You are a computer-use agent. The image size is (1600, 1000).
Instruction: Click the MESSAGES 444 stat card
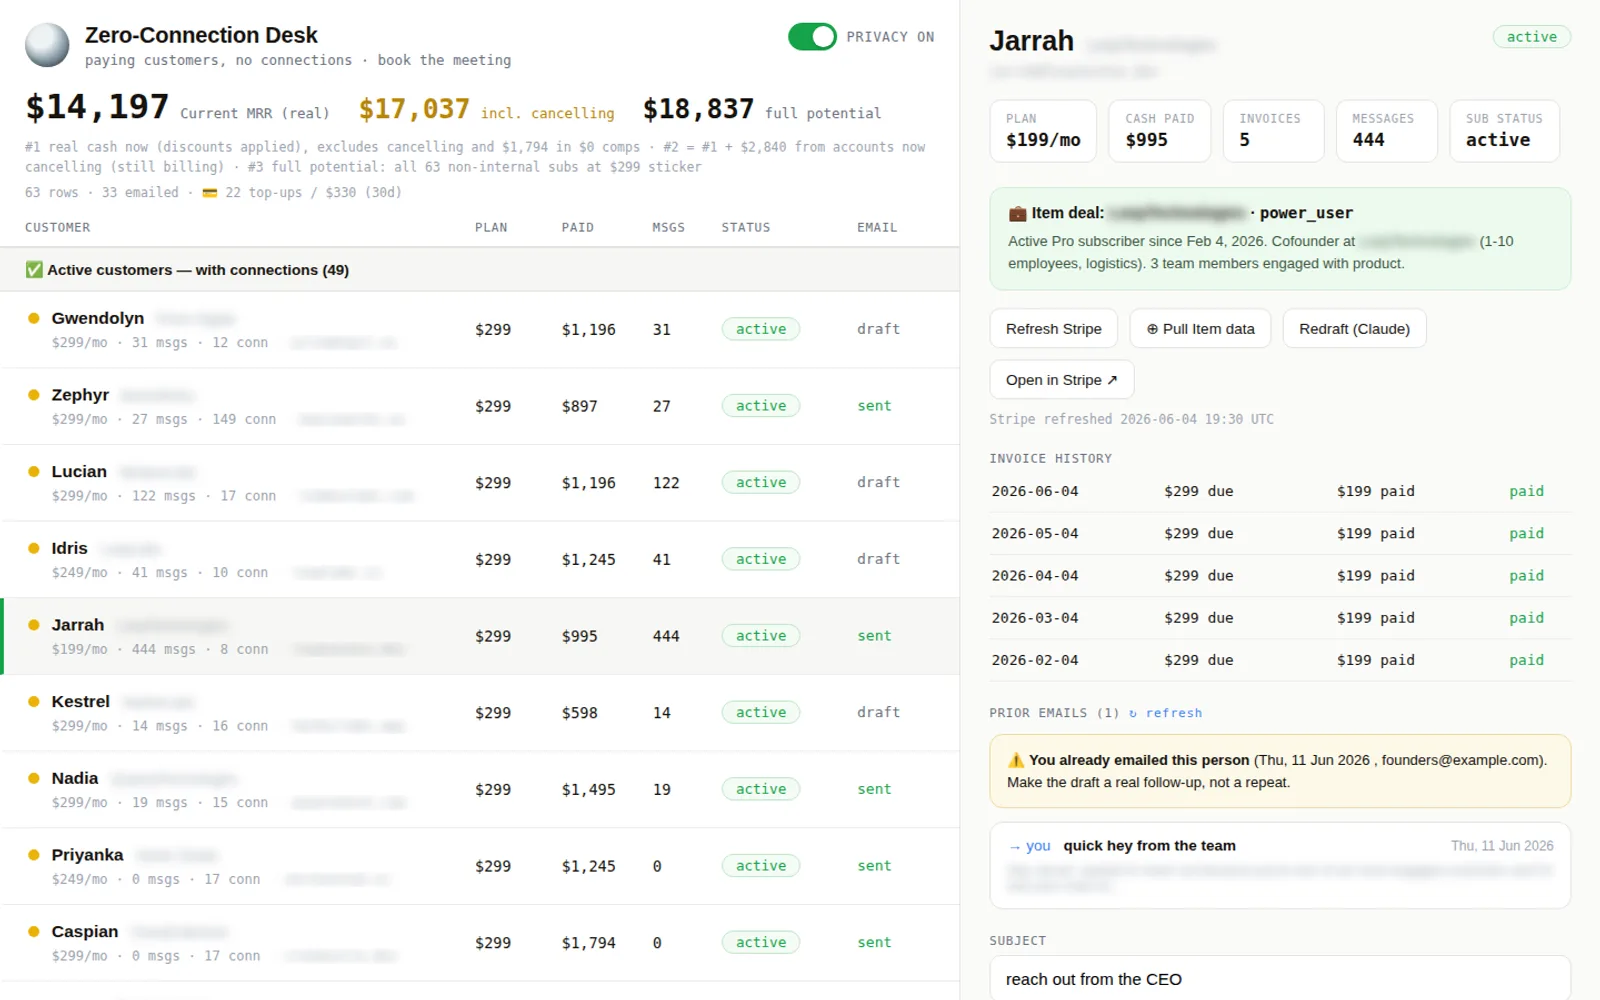(1387, 131)
